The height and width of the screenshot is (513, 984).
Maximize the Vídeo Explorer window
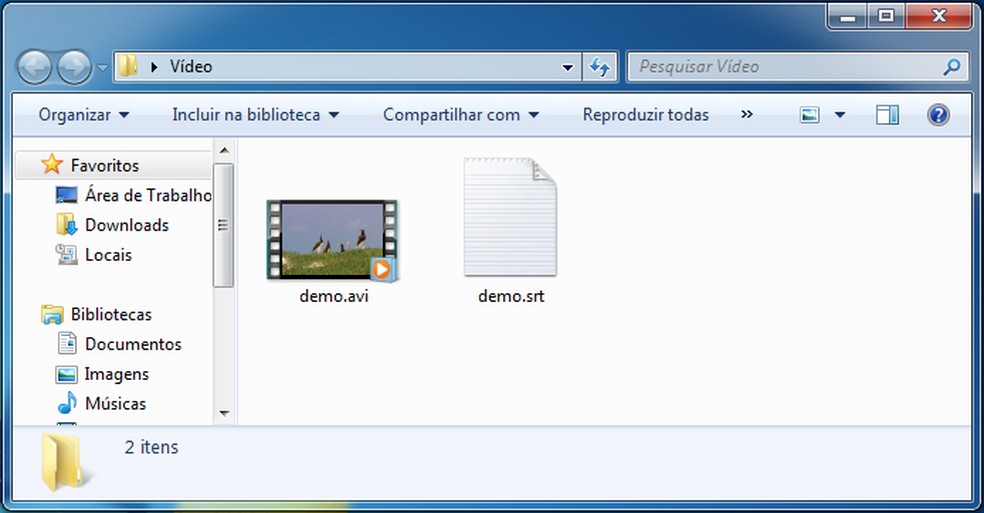coord(886,16)
